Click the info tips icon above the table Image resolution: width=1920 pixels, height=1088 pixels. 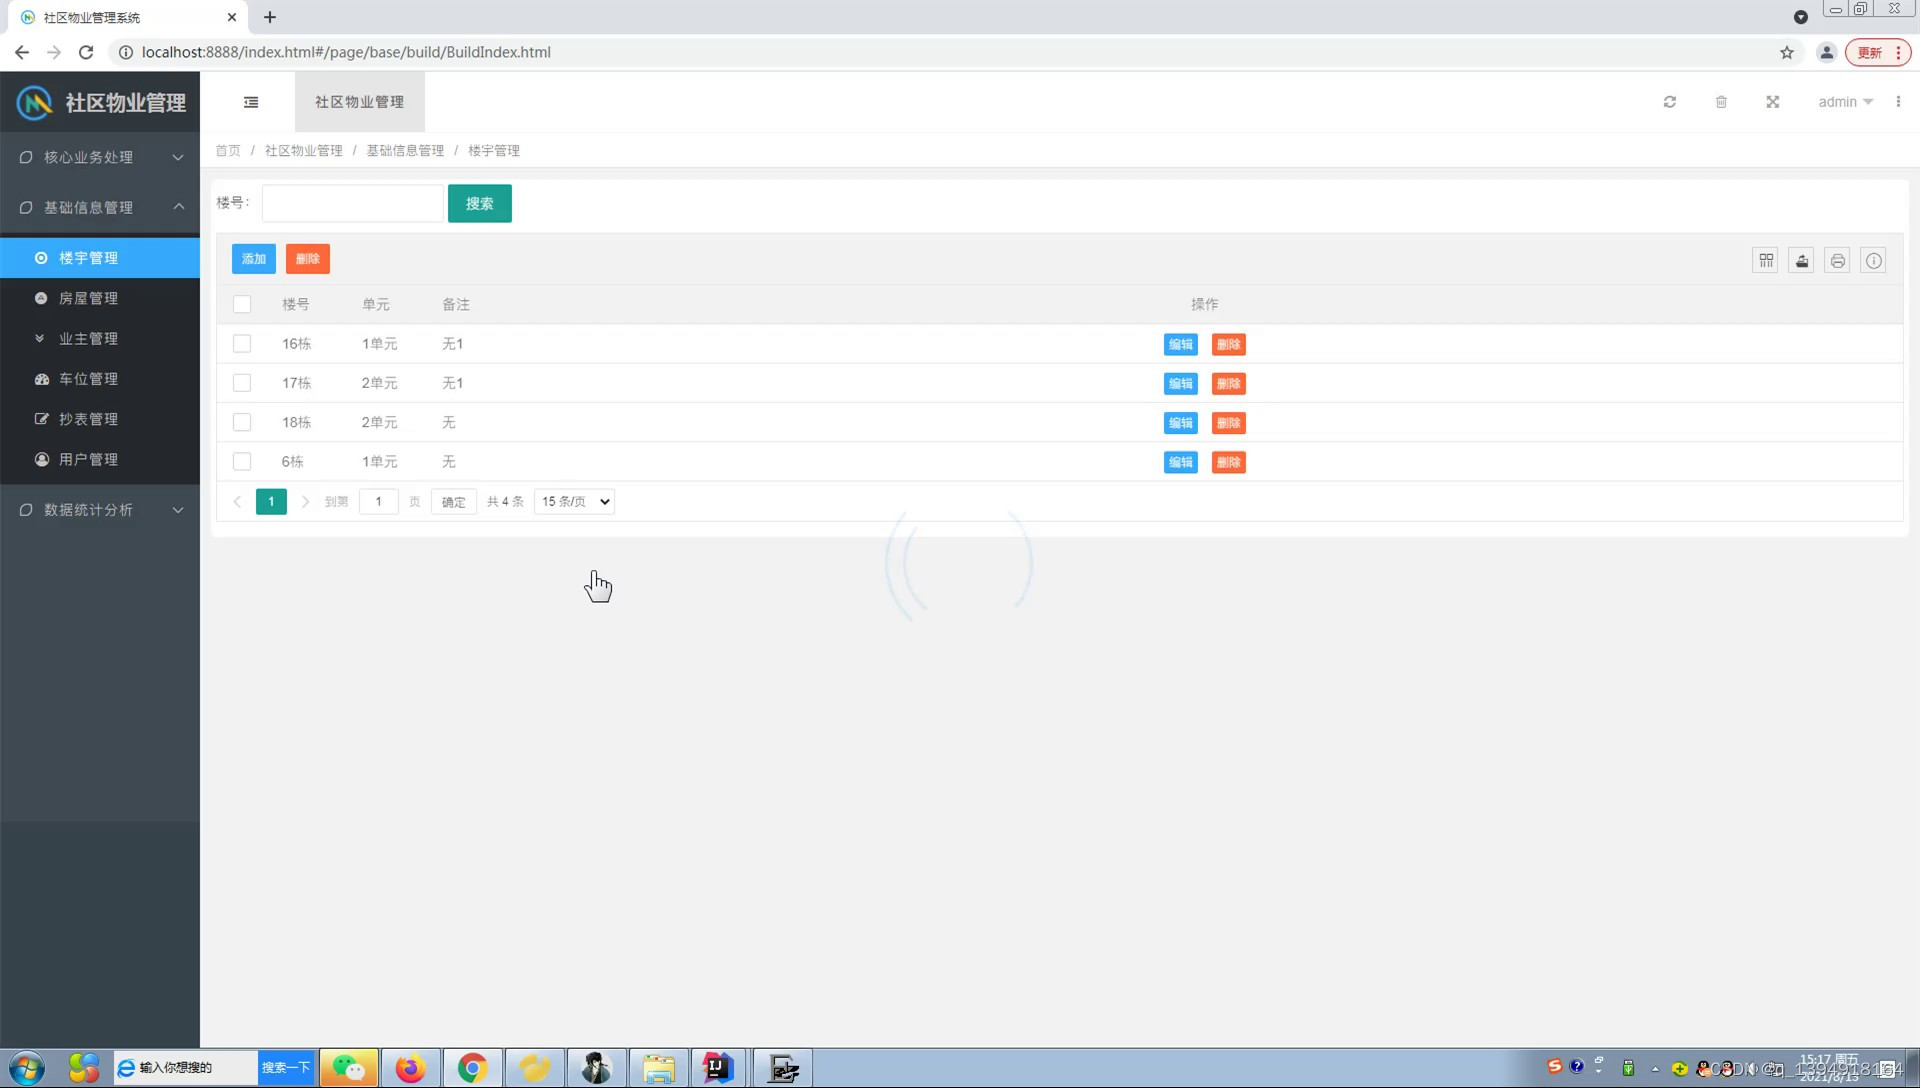(x=1873, y=261)
